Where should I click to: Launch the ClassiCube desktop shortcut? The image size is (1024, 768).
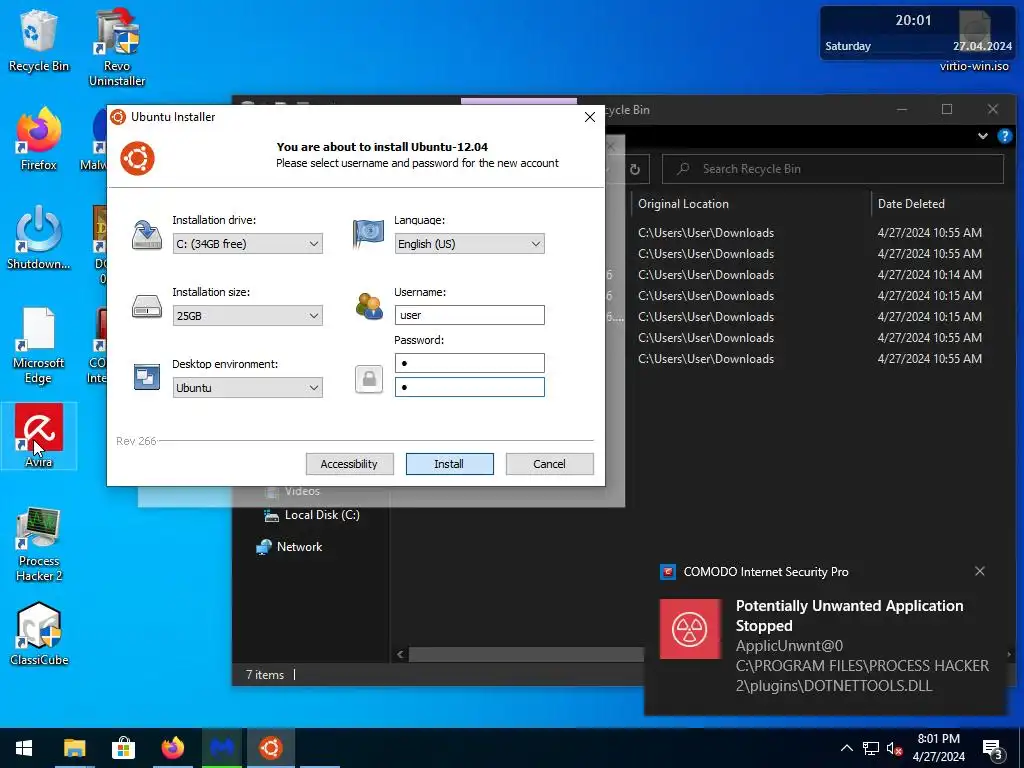tap(39, 633)
